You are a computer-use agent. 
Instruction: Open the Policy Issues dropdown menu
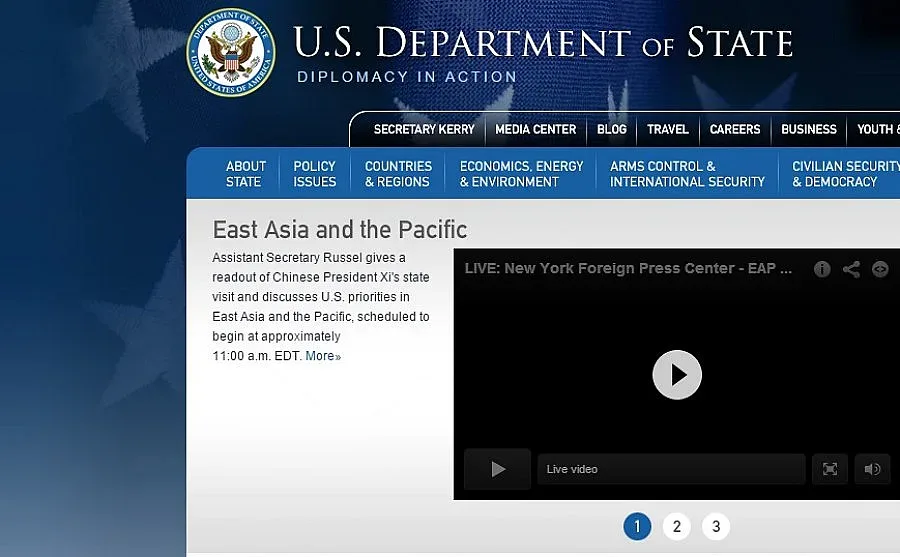click(315, 174)
